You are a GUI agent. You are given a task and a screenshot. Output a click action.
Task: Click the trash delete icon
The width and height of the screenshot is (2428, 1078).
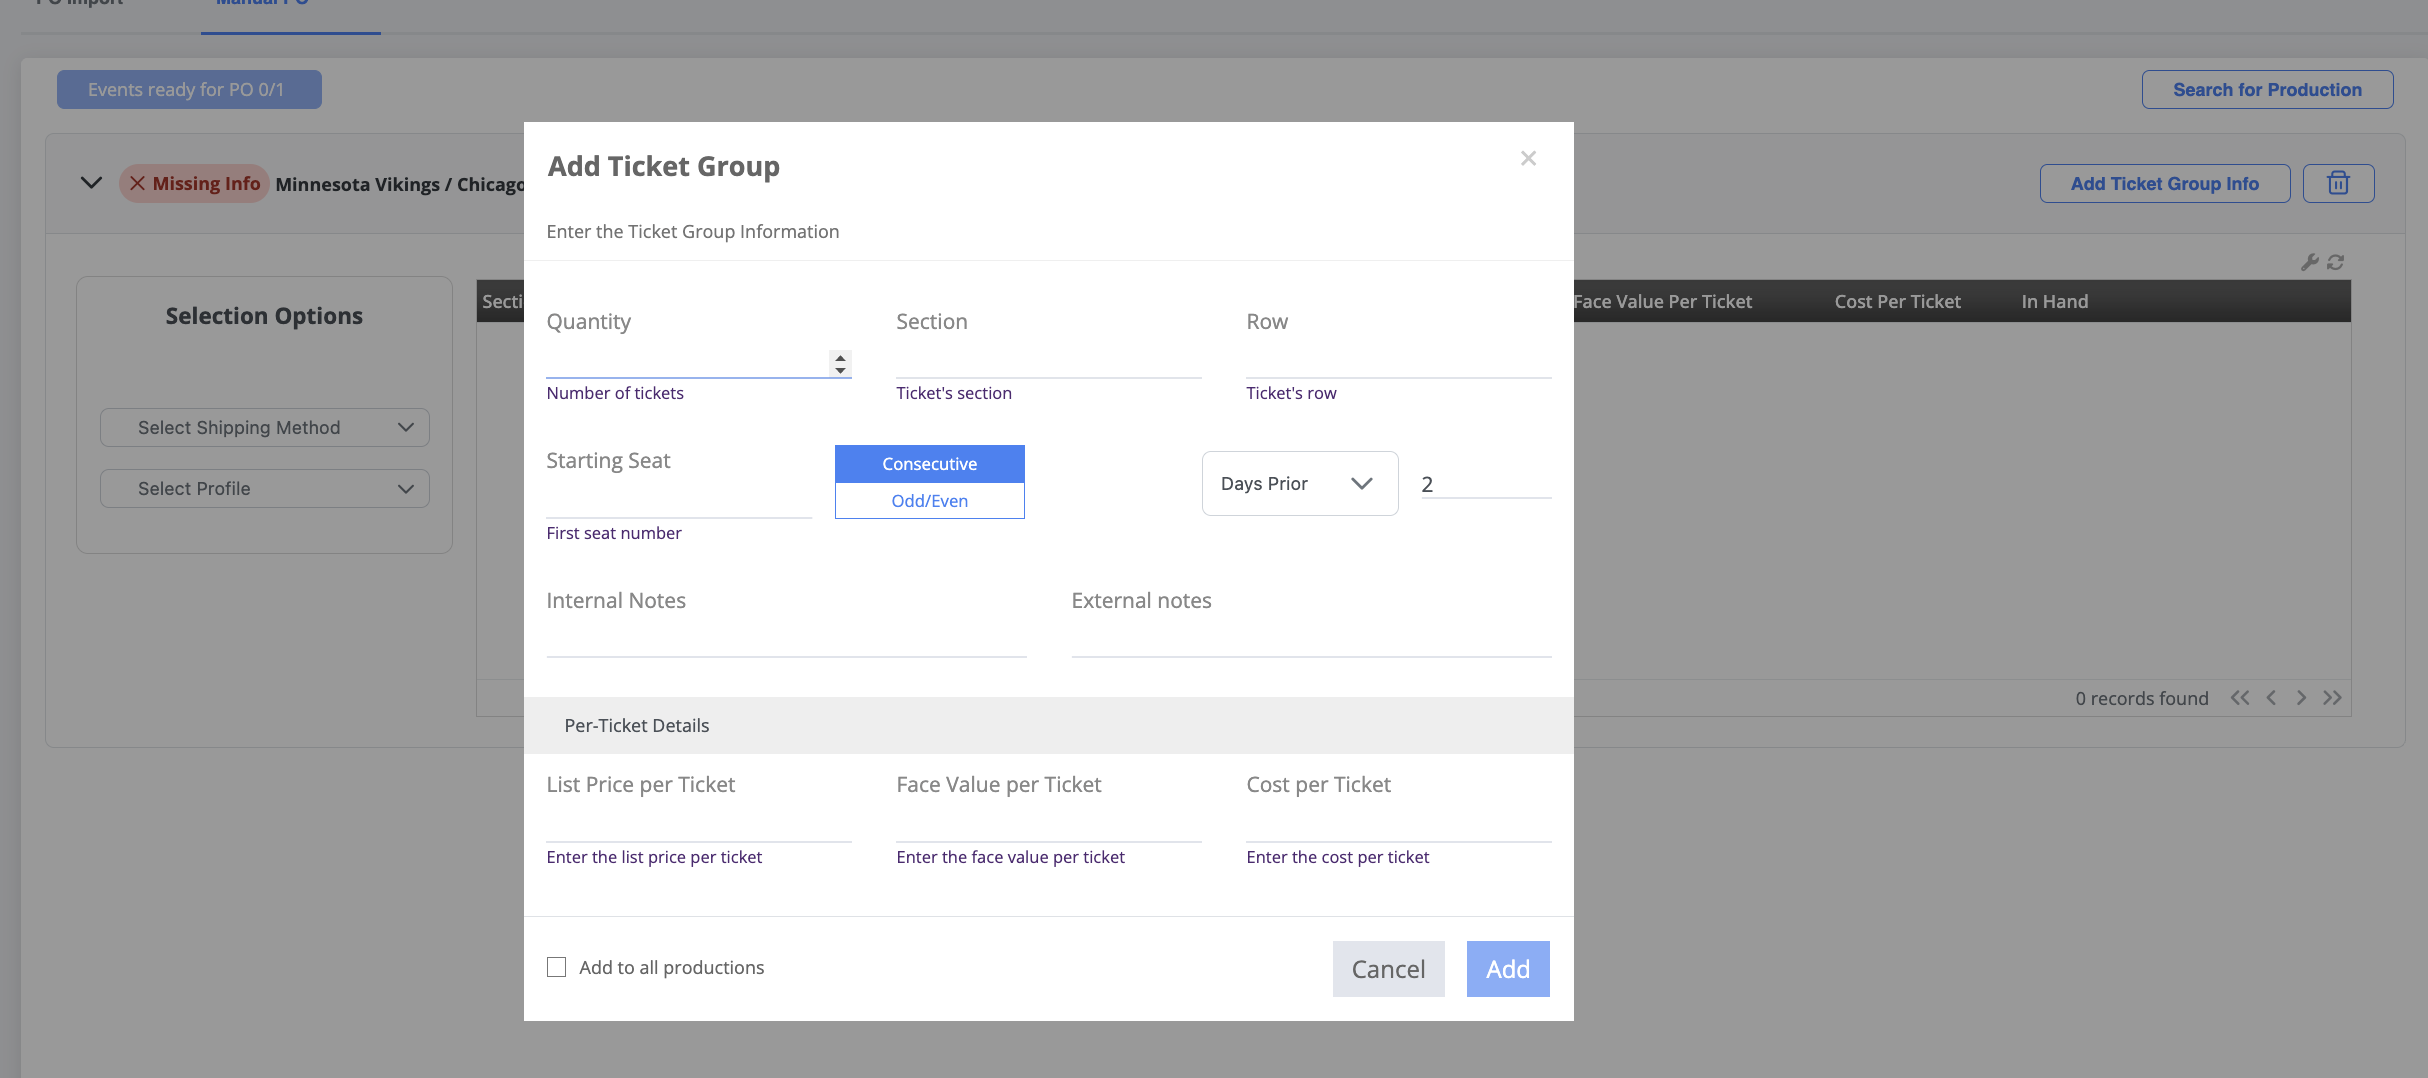(2338, 184)
